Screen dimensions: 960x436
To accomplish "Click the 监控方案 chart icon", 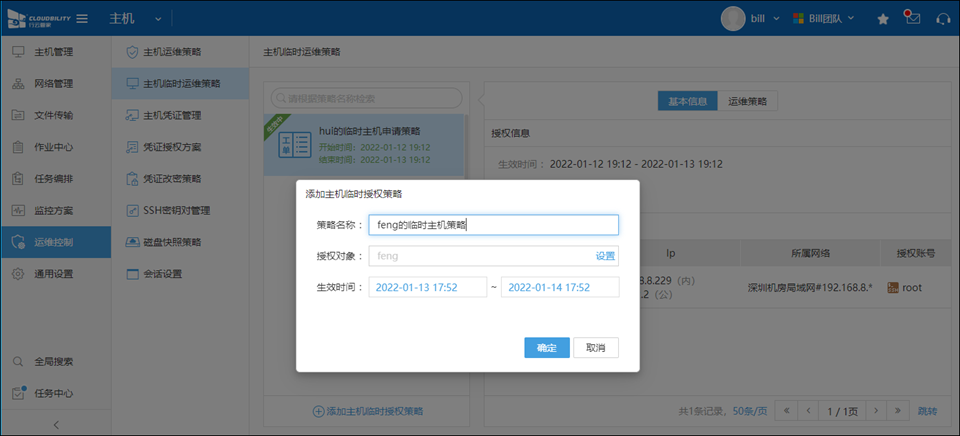I will pos(18,211).
